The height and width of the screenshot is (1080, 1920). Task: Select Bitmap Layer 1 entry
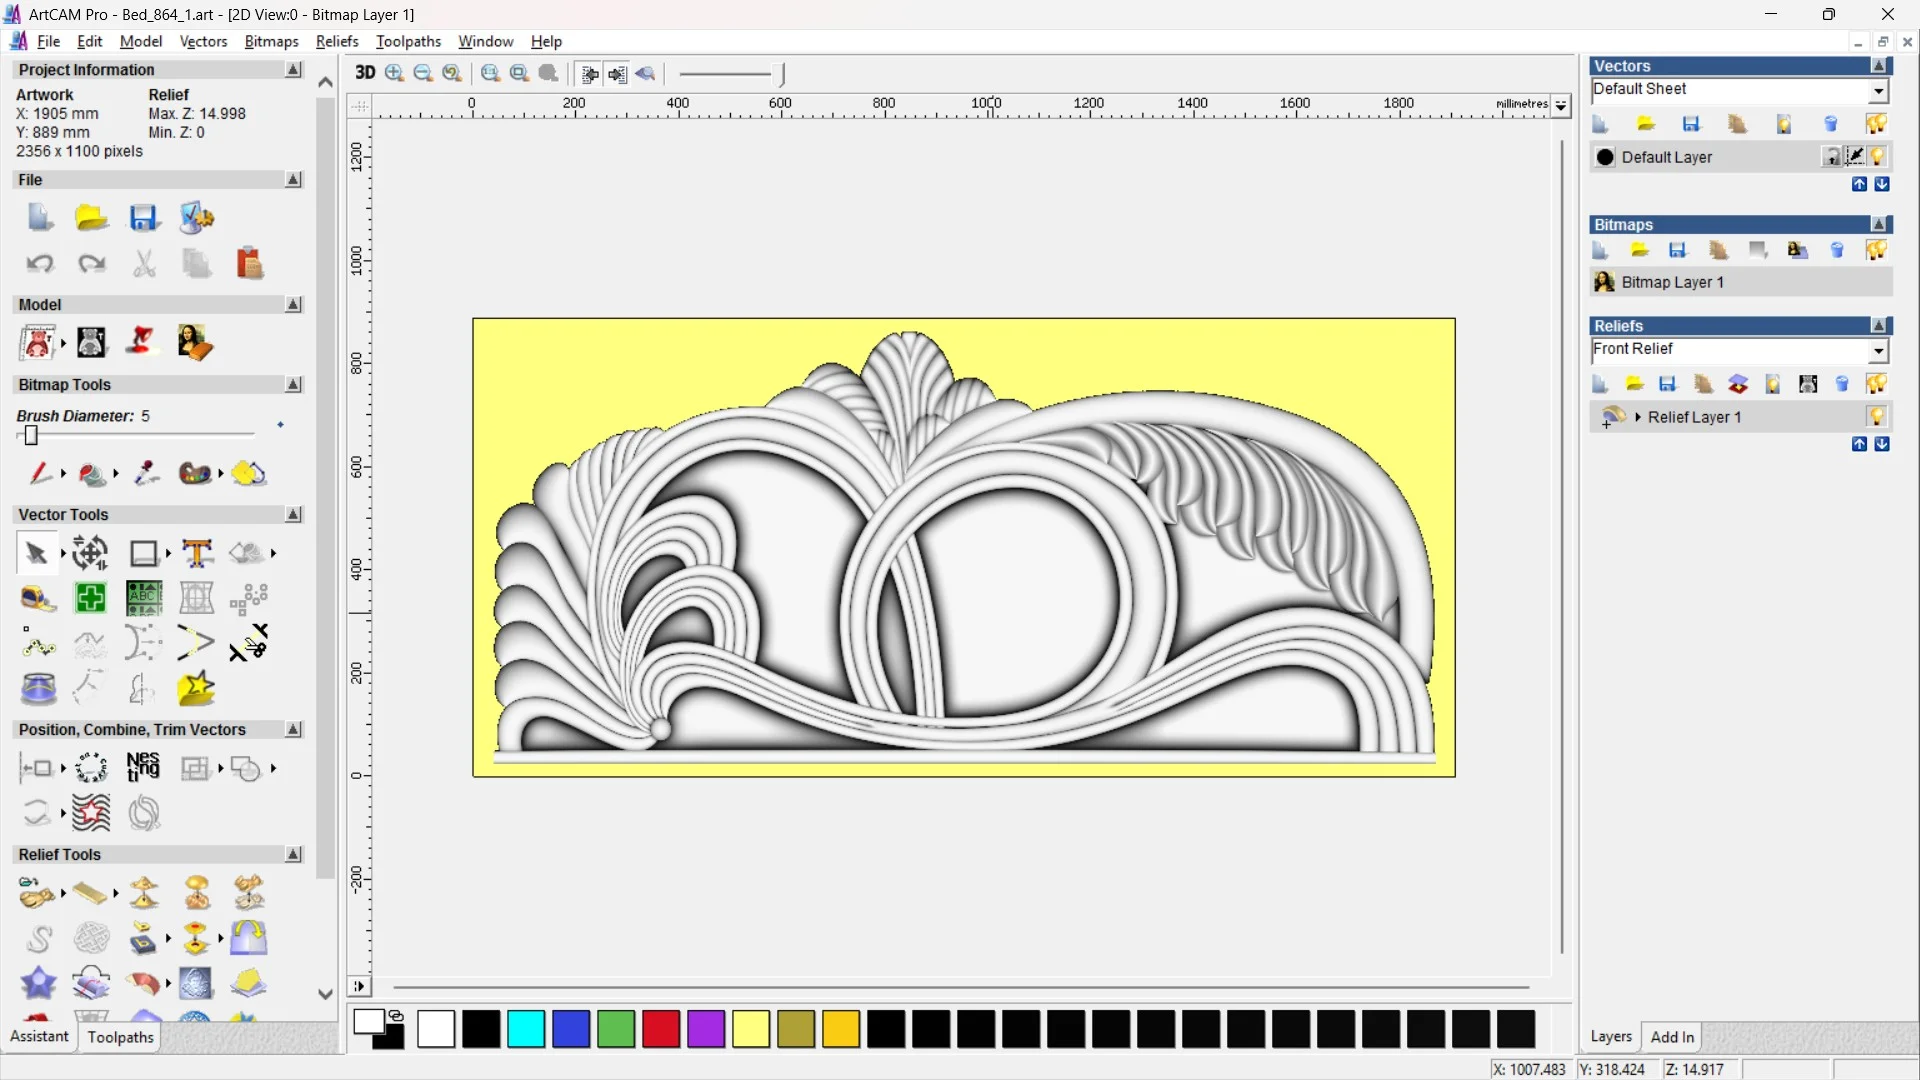tap(1672, 282)
